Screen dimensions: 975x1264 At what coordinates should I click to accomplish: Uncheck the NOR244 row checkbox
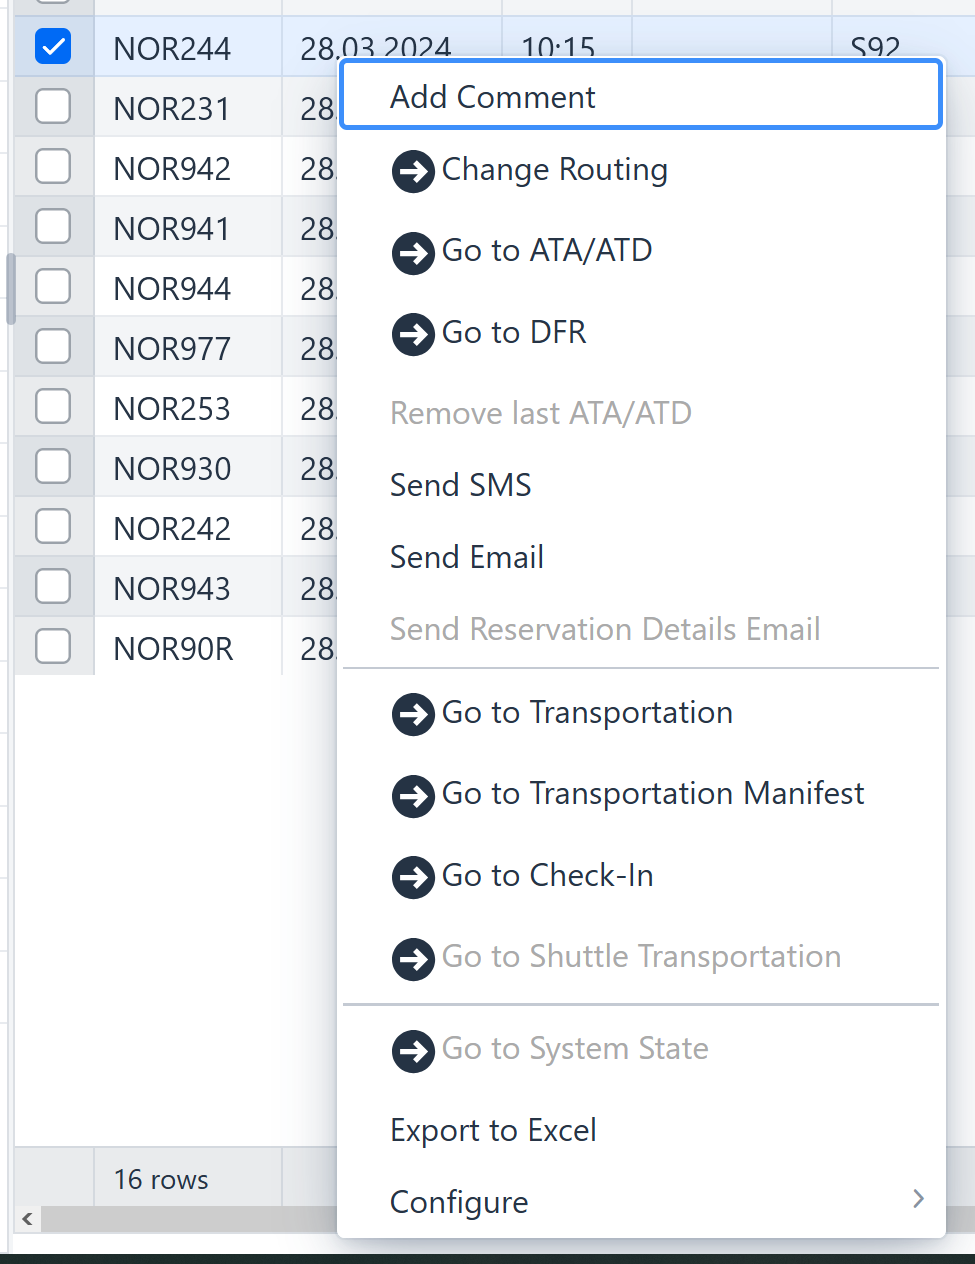53,46
